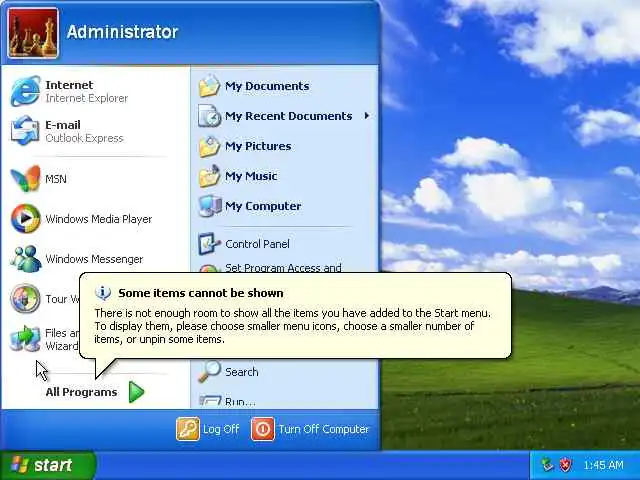640x480 pixels.
Task: Click the Windows Messenger label
Action: click(x=94, y=259)
